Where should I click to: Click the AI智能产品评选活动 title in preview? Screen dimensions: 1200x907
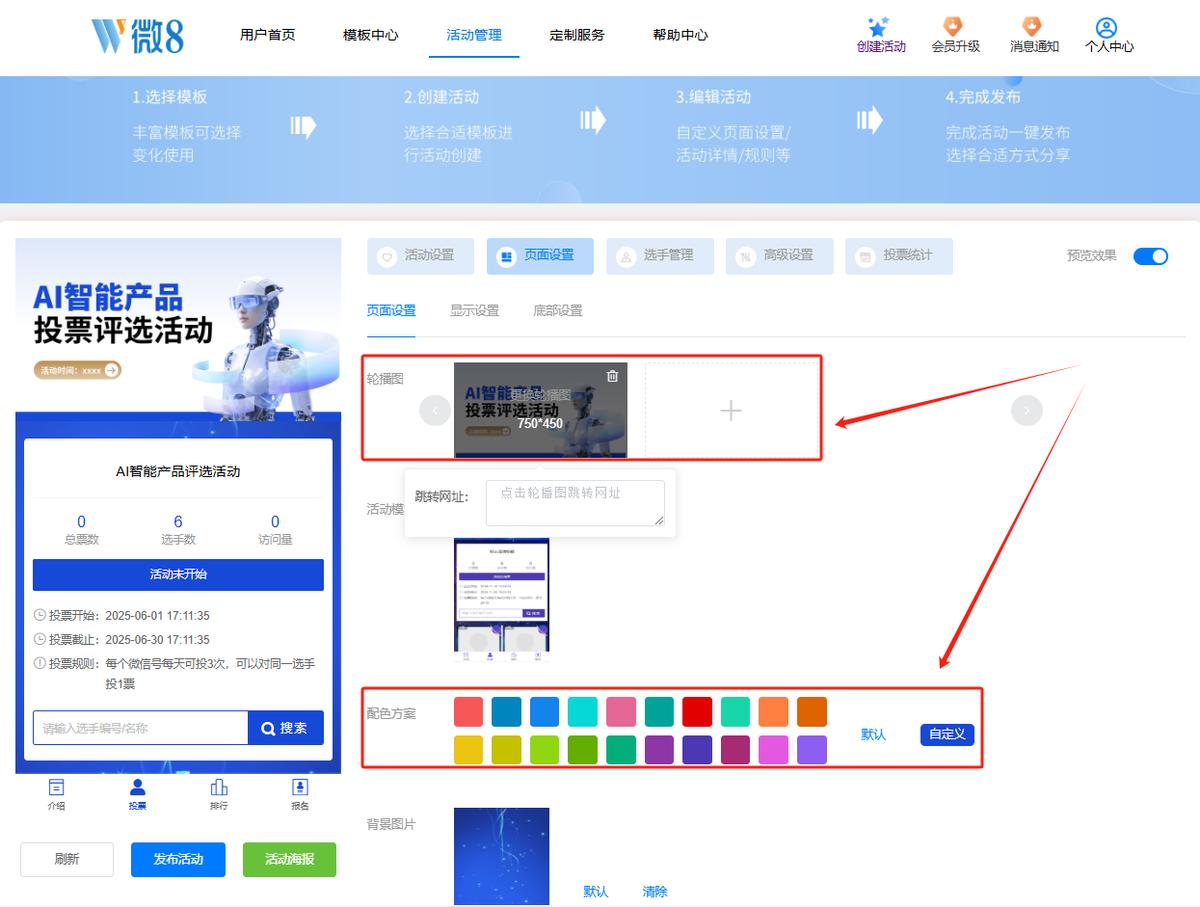pos(178,471)
